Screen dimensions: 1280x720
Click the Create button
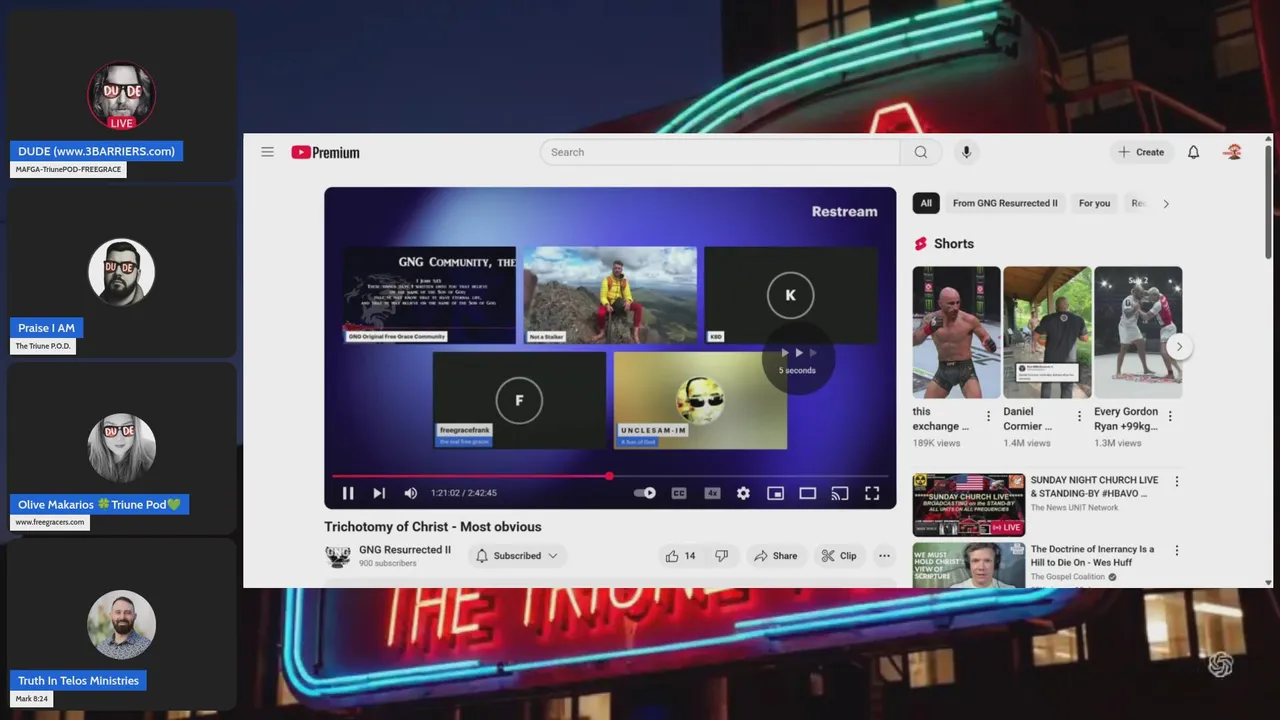coord(1141,152)
